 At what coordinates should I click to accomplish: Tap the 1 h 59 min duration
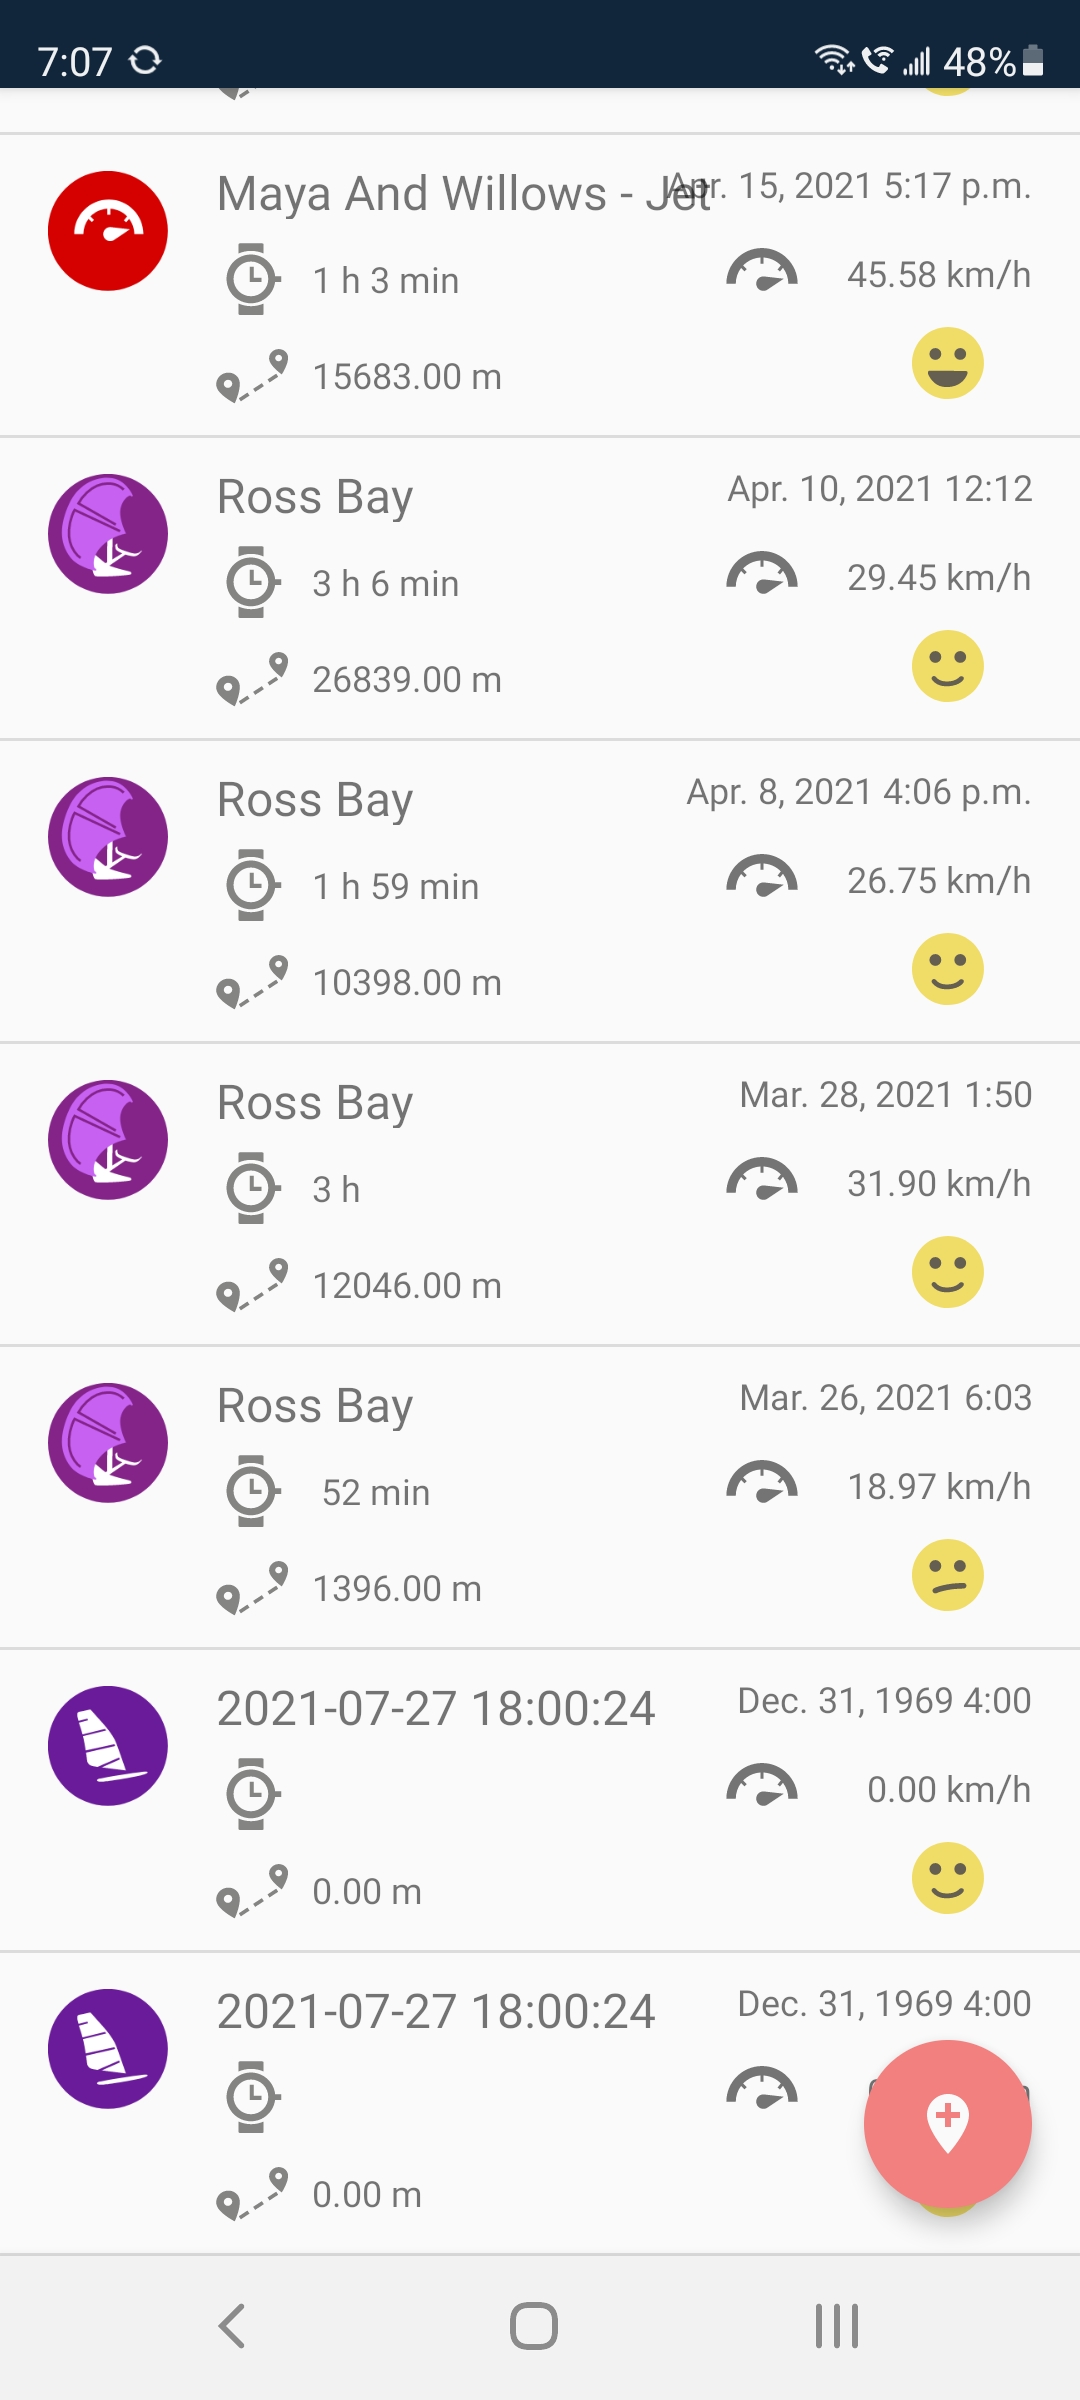[395, 887]
